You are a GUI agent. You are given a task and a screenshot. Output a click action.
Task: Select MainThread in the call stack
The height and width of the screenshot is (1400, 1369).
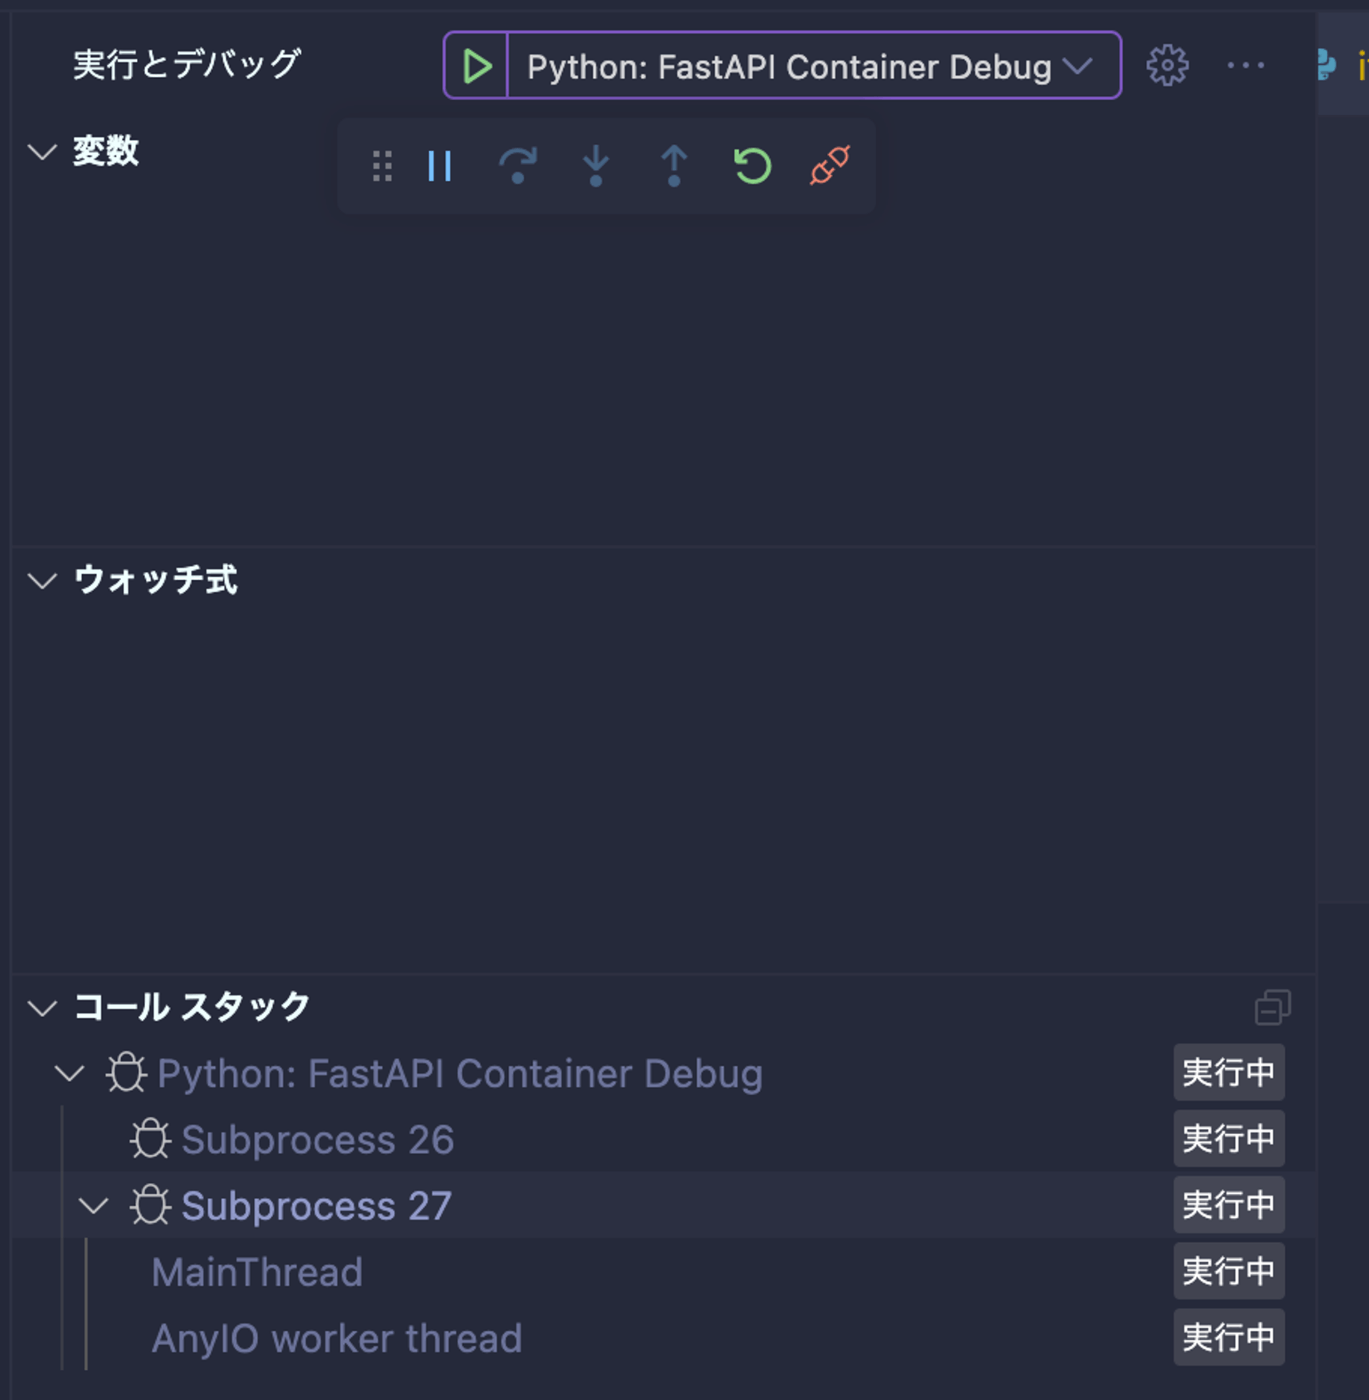pyautogui.click(x=257, y=1272)
